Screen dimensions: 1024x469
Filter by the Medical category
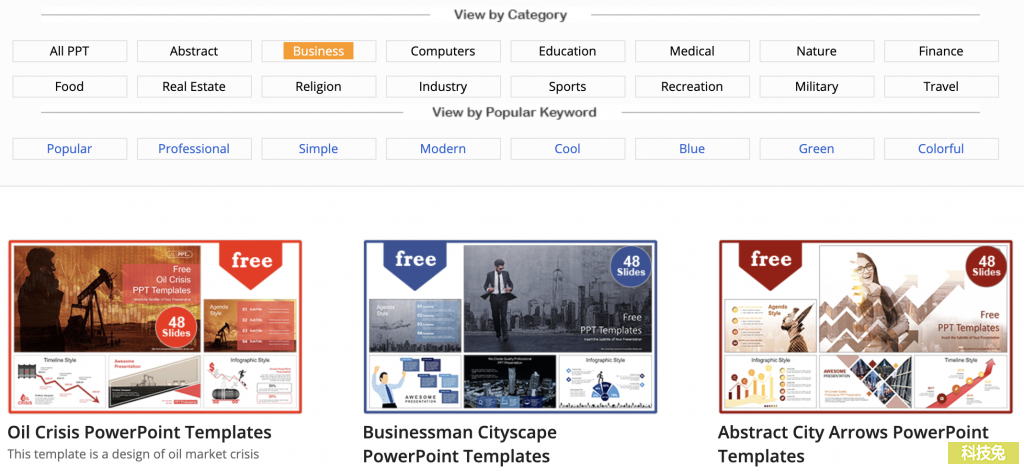[692, 51]
